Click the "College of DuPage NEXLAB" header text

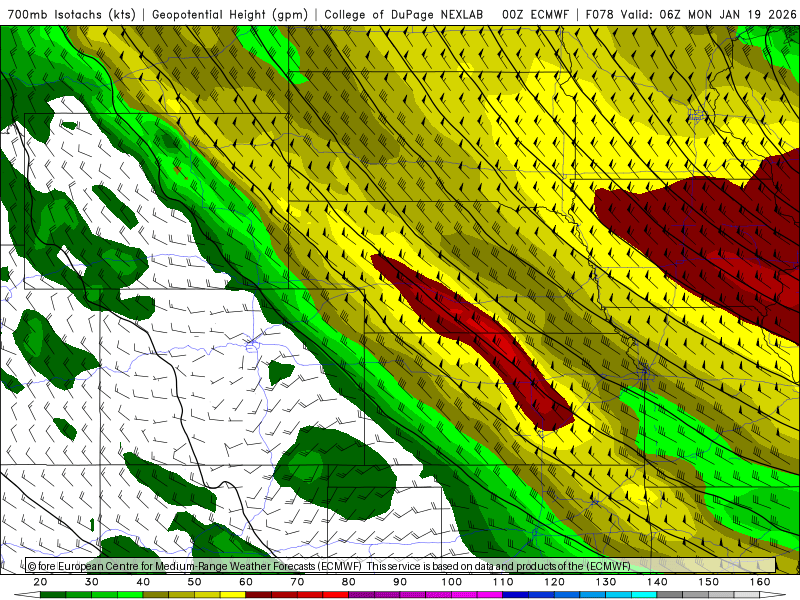pyautogui.click(x=404, y=14)
